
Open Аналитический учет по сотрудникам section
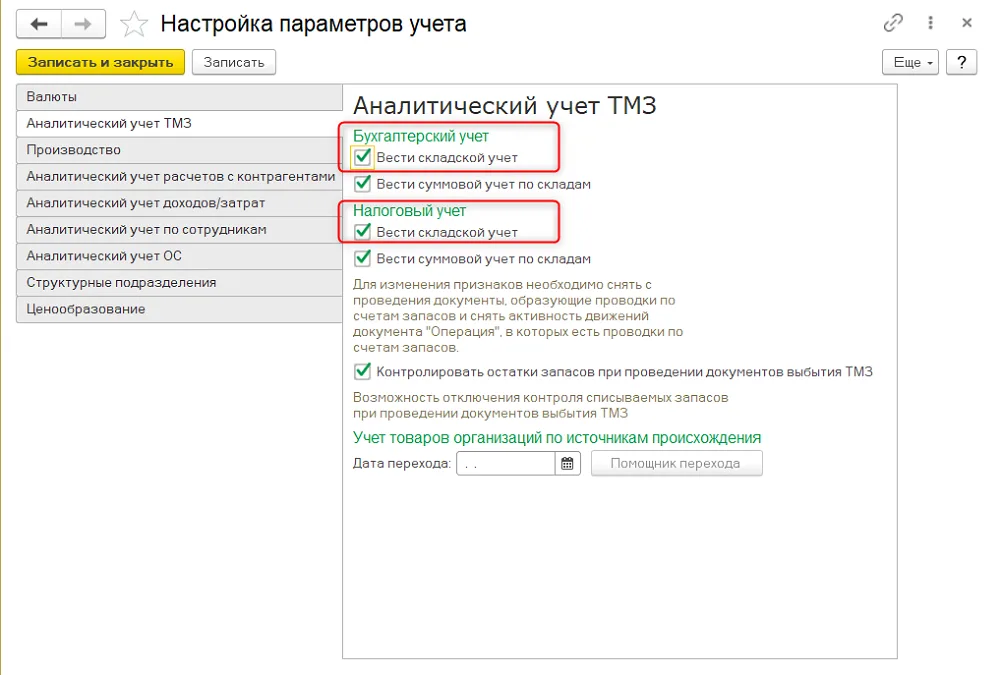point(179,230)
